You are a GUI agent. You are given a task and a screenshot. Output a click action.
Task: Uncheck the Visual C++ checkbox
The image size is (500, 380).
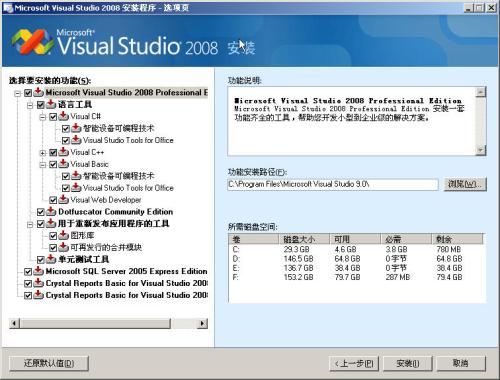coord(53,153)
